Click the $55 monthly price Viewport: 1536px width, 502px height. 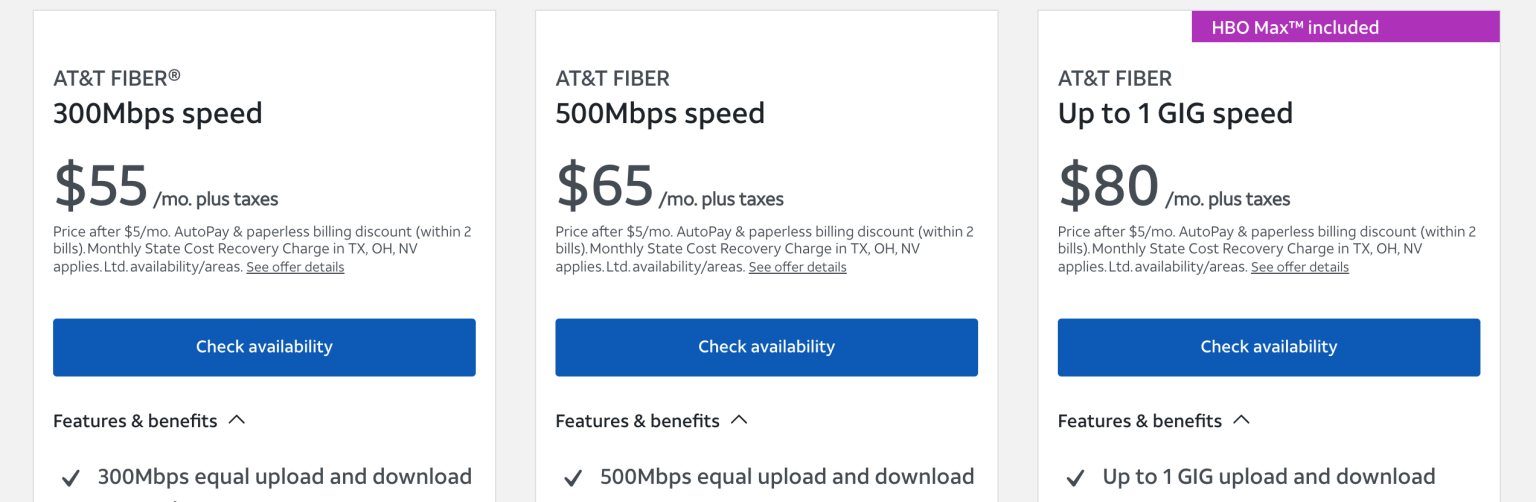coord(101,186)
